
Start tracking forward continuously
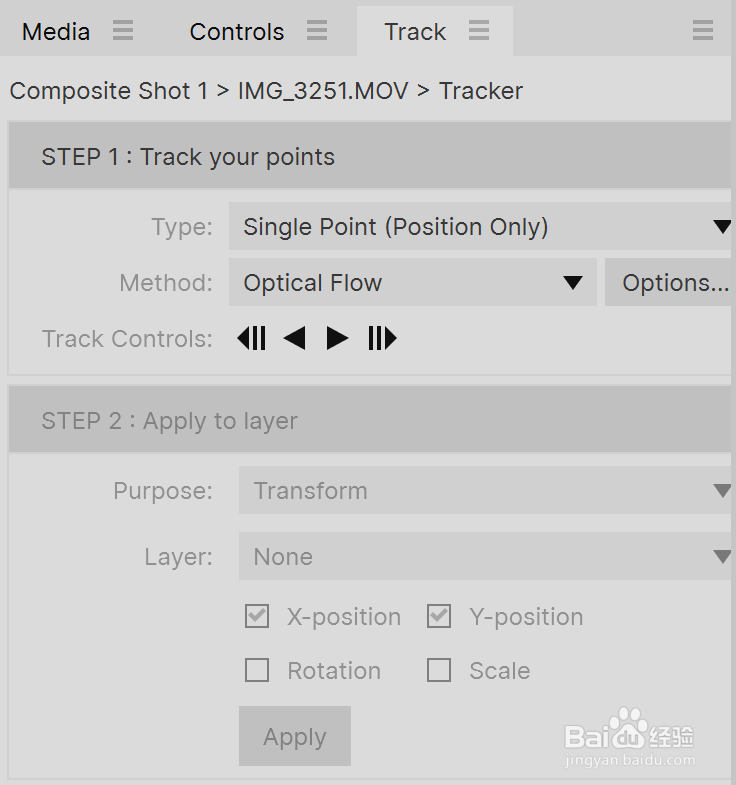coord(337,338)
